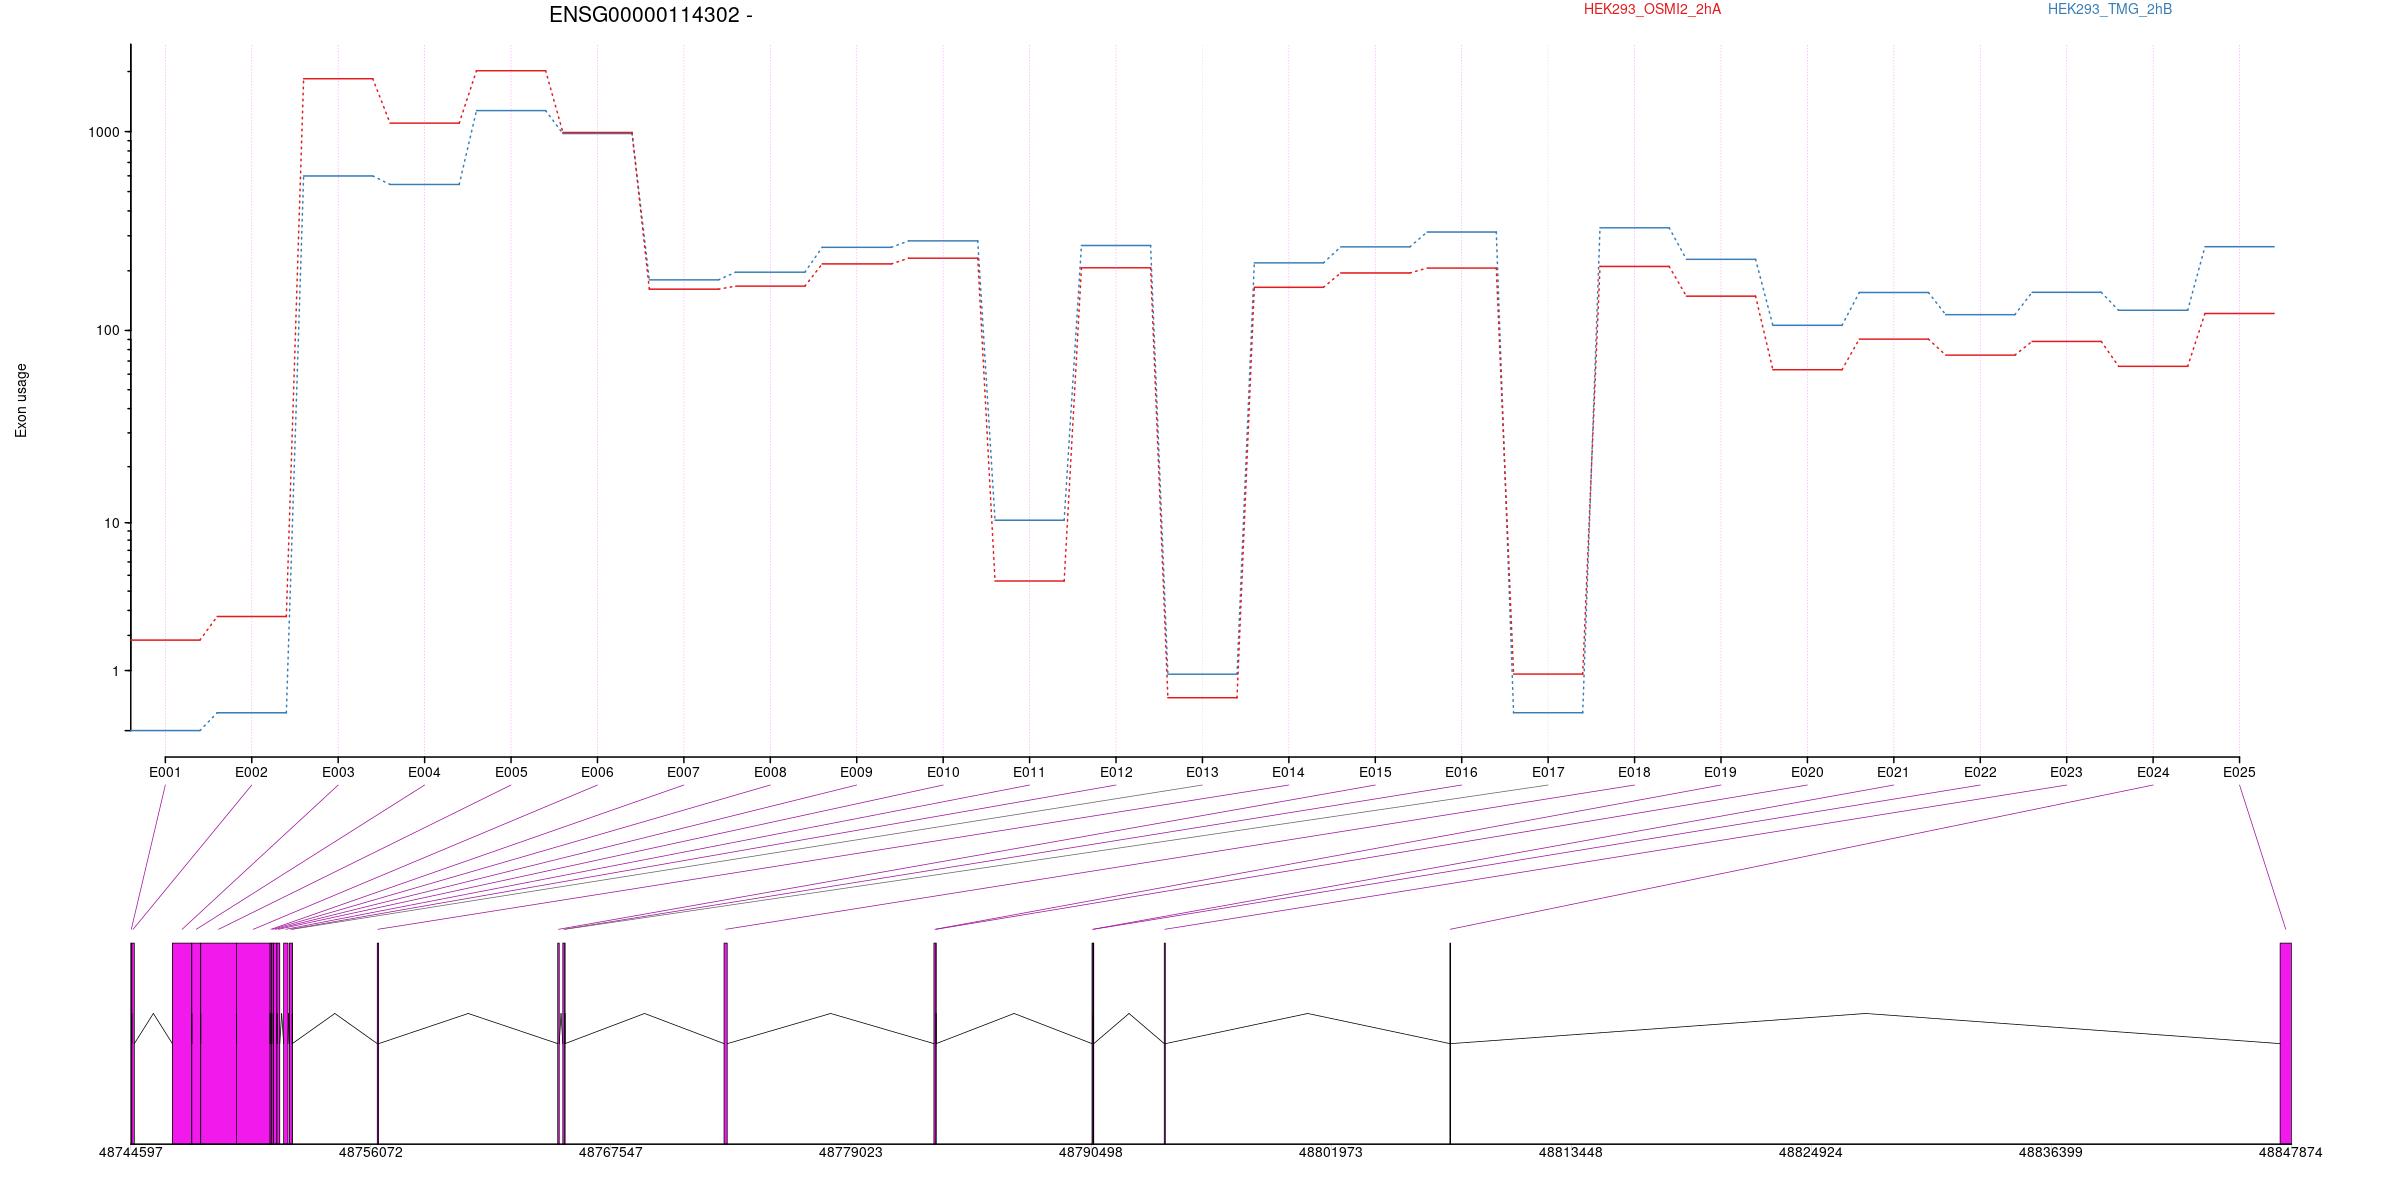2400x1200 pixels.
Task: Click the red line segment above E001
Action: [x=165, y=640]
